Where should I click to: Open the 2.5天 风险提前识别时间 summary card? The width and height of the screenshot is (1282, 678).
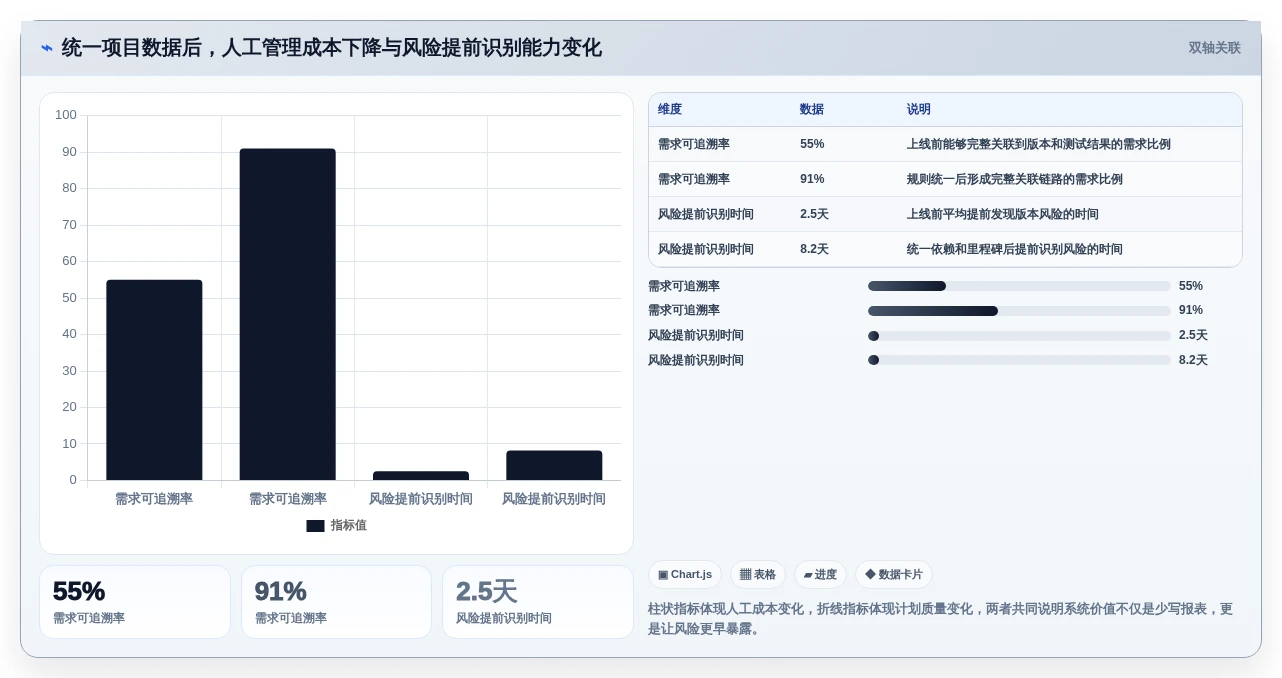tap(538, 602)
